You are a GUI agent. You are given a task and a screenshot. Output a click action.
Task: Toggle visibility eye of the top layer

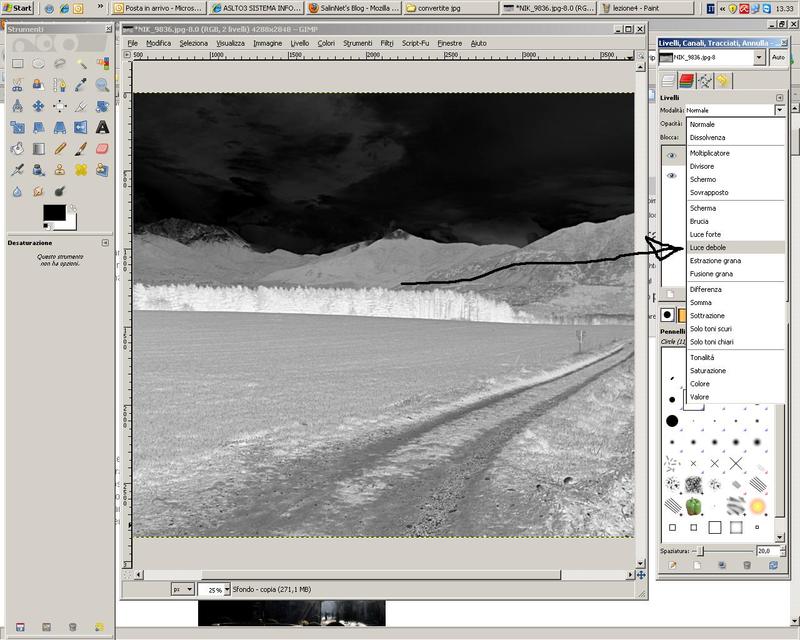671,156
